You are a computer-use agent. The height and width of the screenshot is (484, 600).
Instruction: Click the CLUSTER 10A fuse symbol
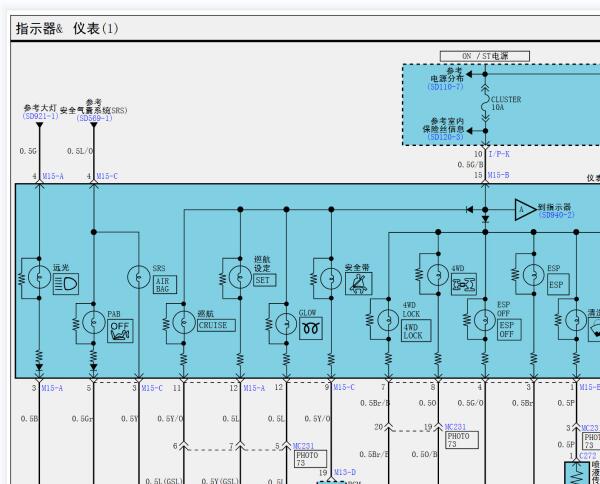[485, 103]
